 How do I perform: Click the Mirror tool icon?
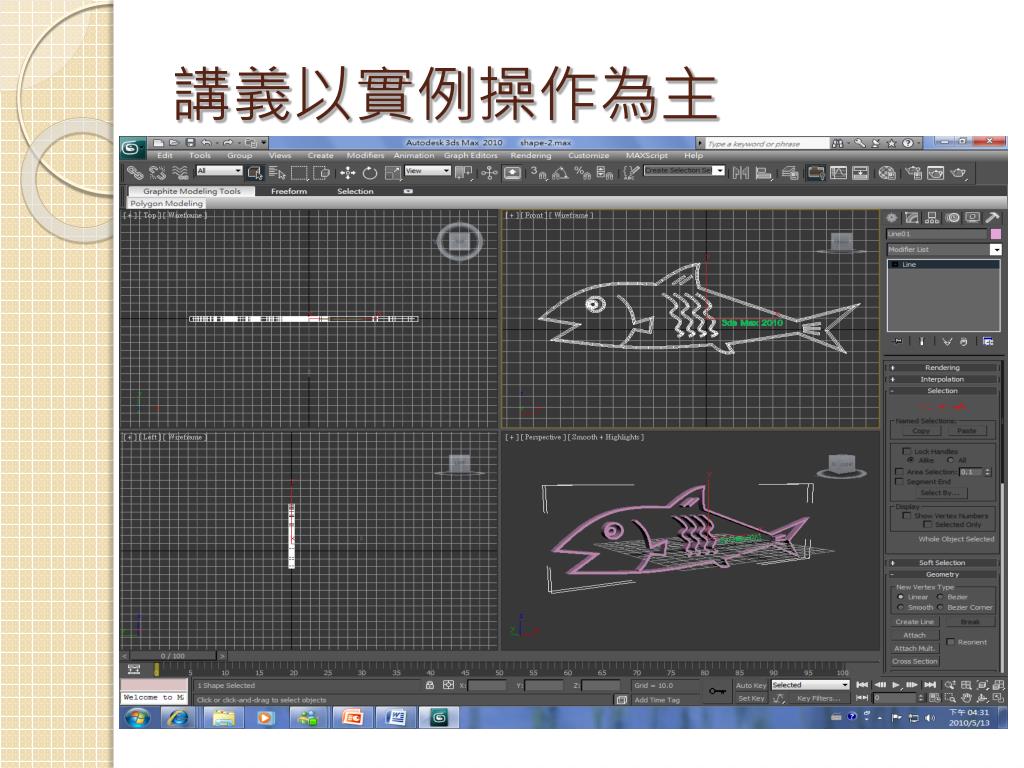741,173
